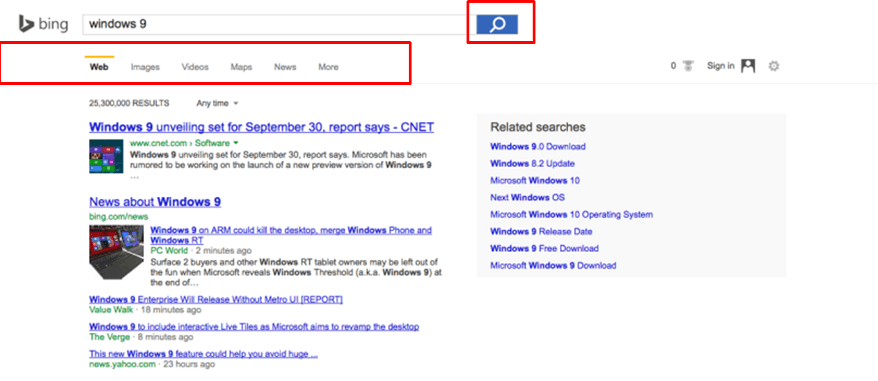878x381 pixels.
Task: Click the 25,300,000 RESULTS count text
Action: [x=129, y=103]
